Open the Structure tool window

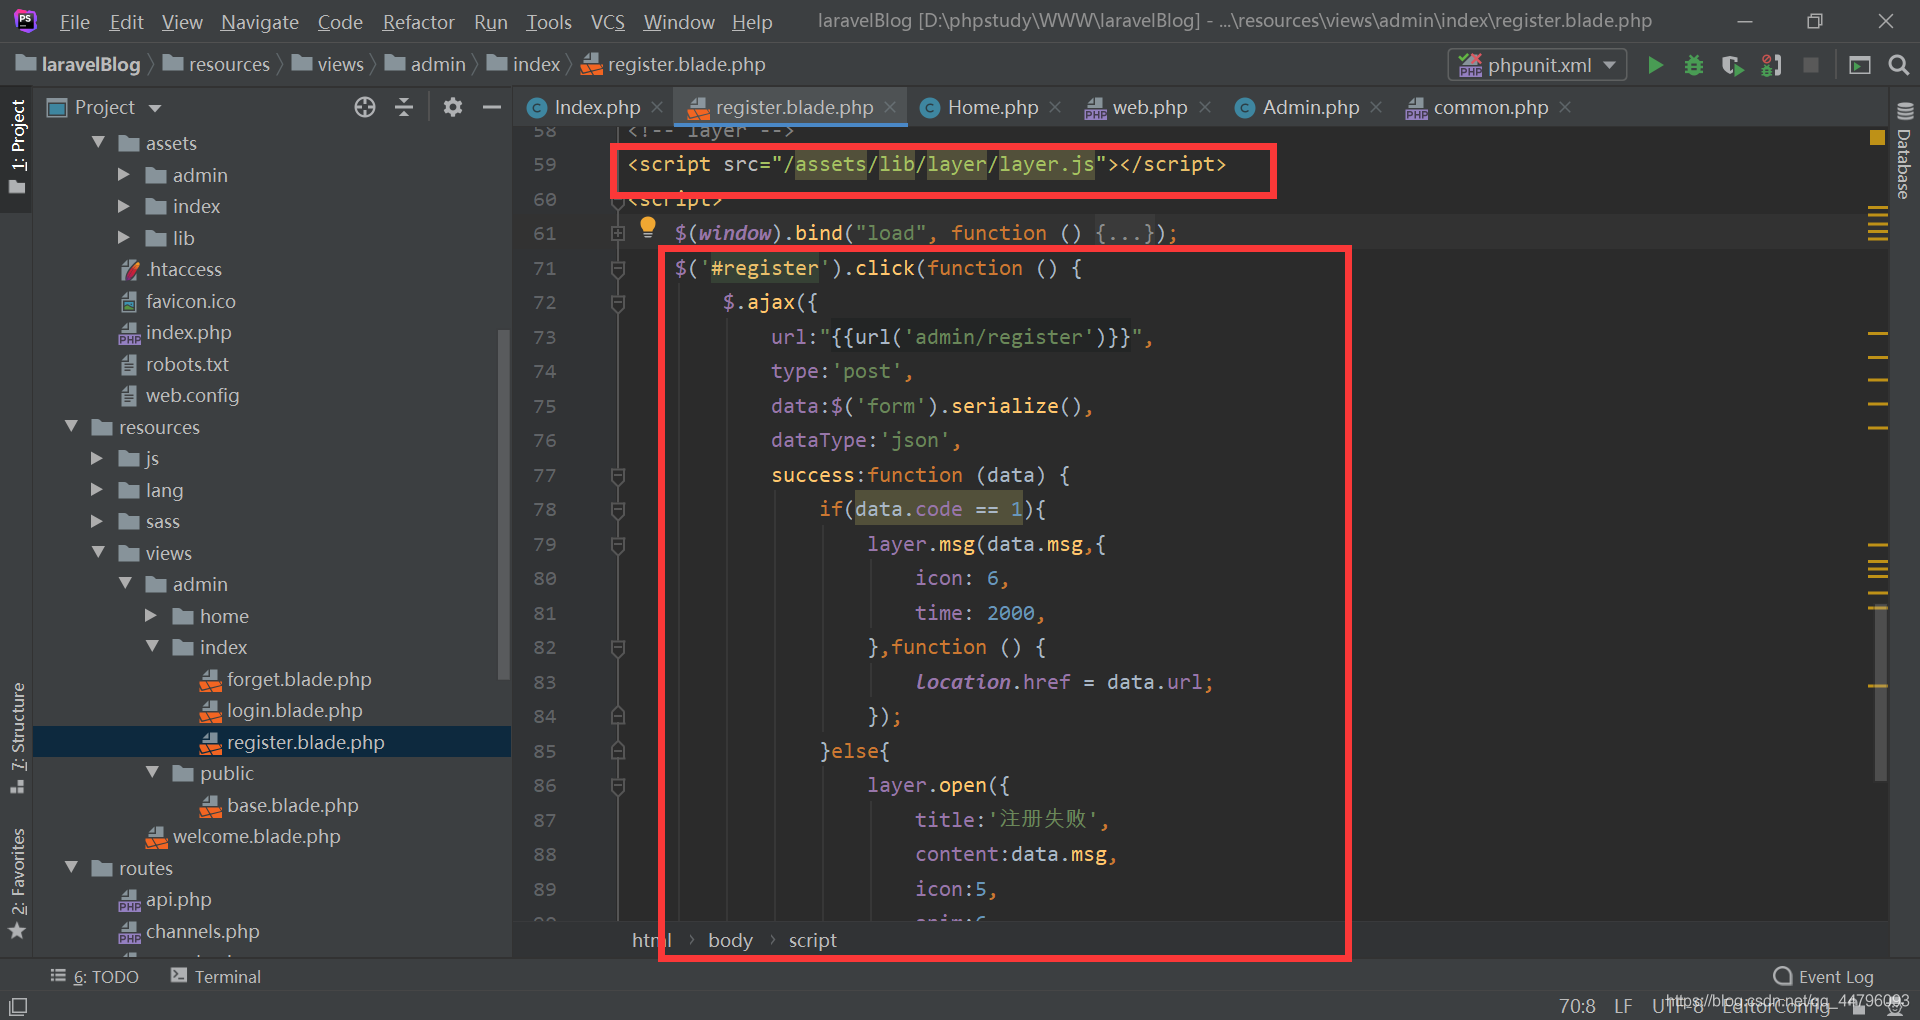(17, 737)
